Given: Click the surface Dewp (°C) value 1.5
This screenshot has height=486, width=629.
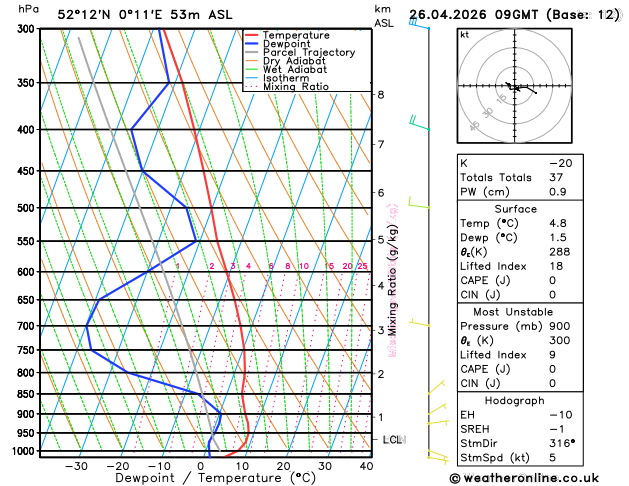Looking at the screenshot, I should (558, 238).
